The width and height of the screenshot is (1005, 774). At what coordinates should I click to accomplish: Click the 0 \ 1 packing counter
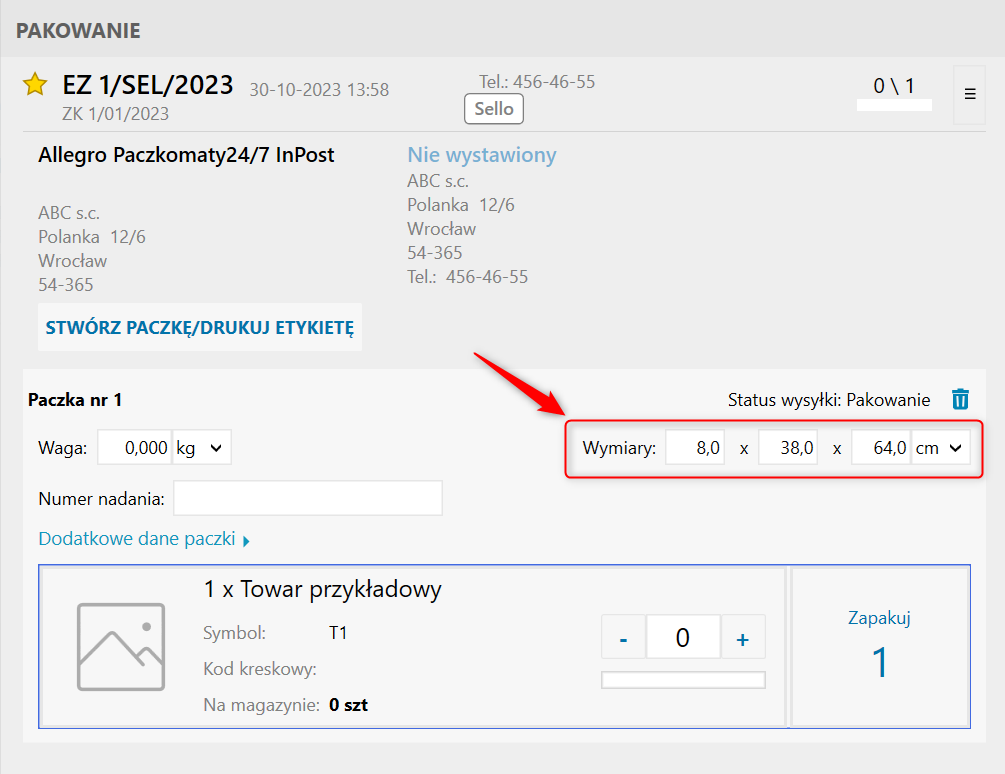(x=894, y=86)
